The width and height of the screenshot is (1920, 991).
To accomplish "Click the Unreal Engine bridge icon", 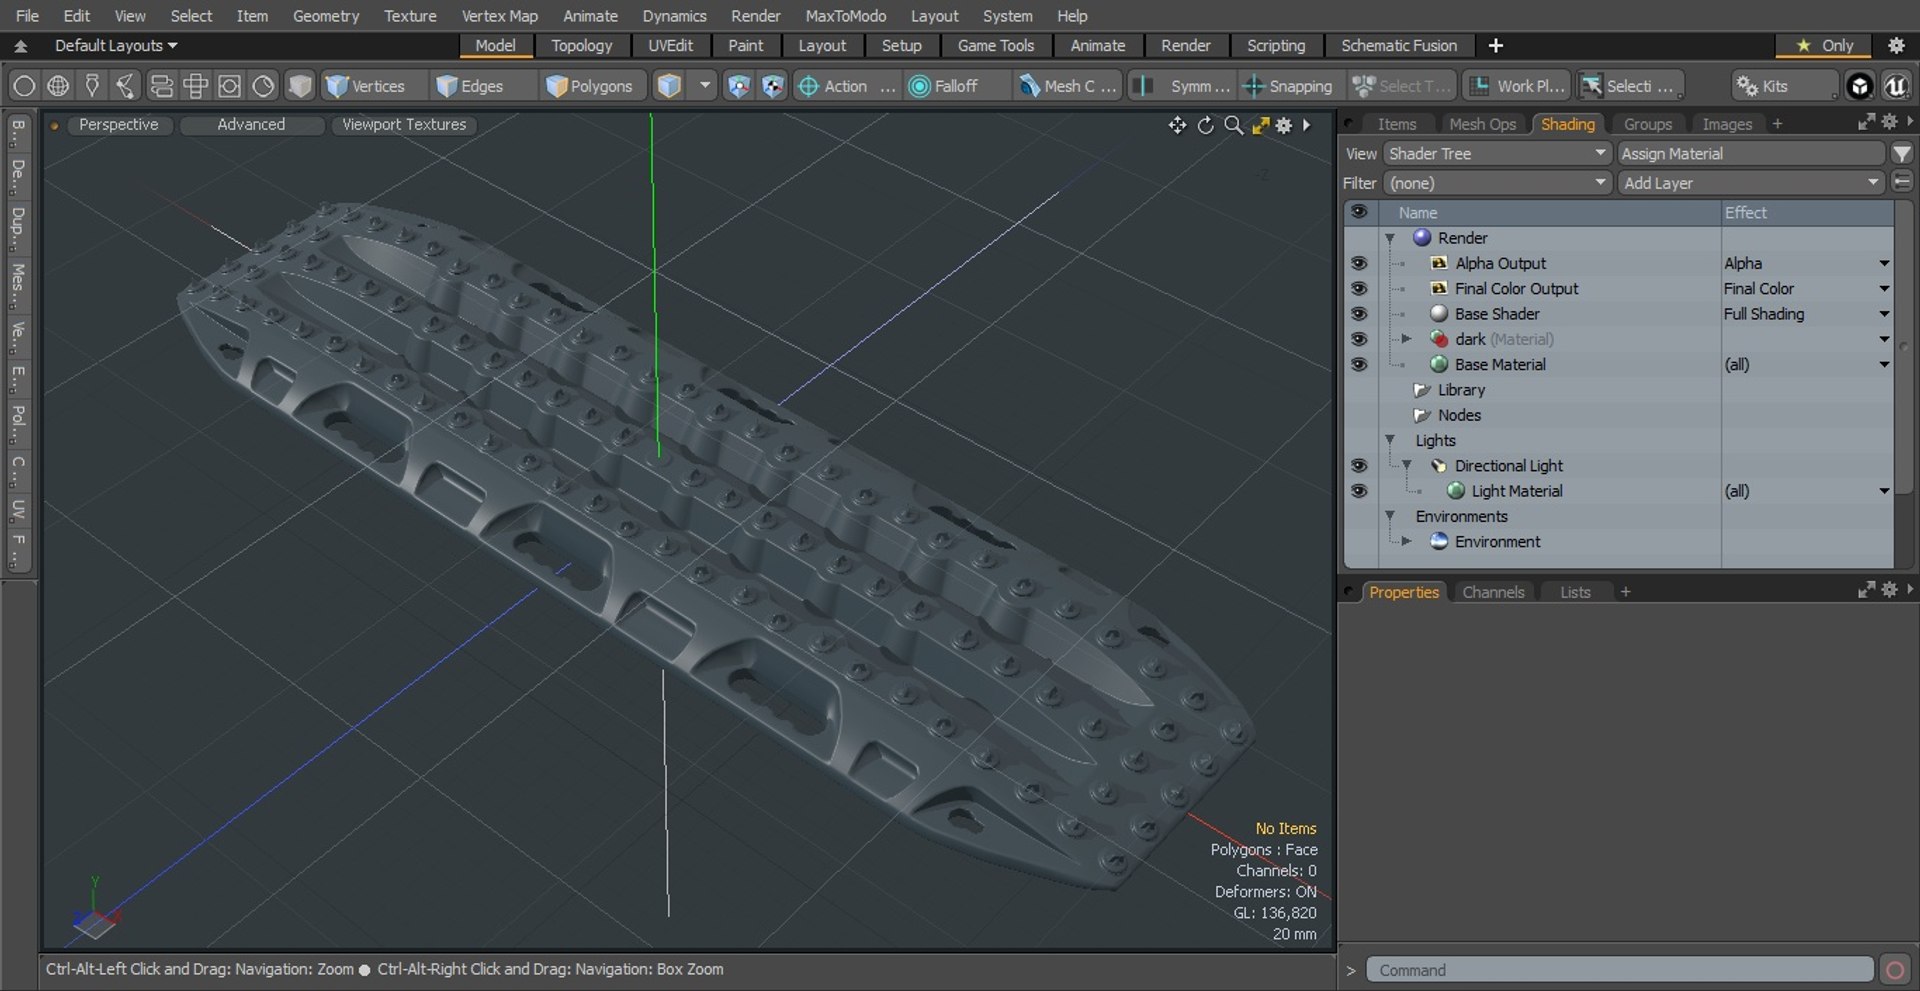I will pos(1896,86).
